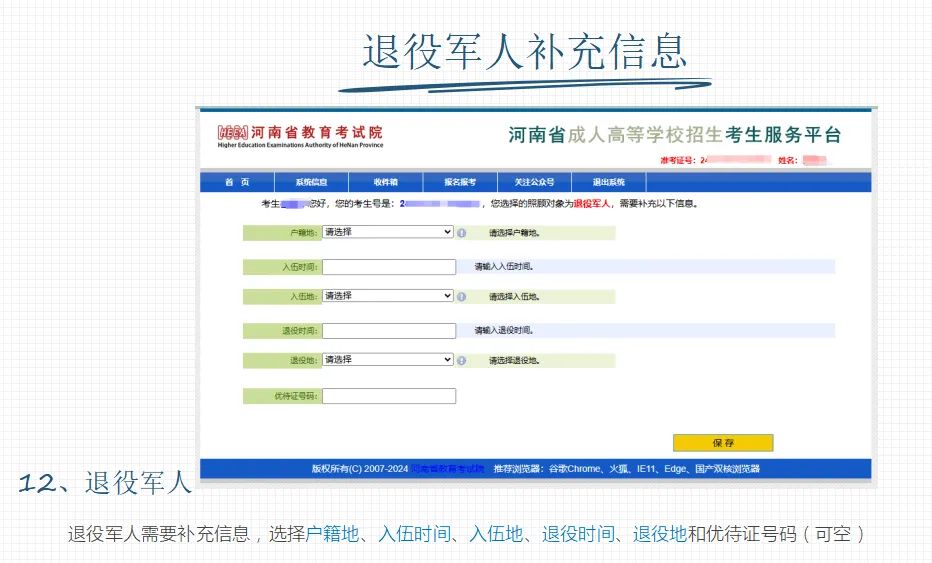This screenshot has width=932, height=563.
Task: Click the HEEA logo of 河南省教育考试院
Action: 233,133
